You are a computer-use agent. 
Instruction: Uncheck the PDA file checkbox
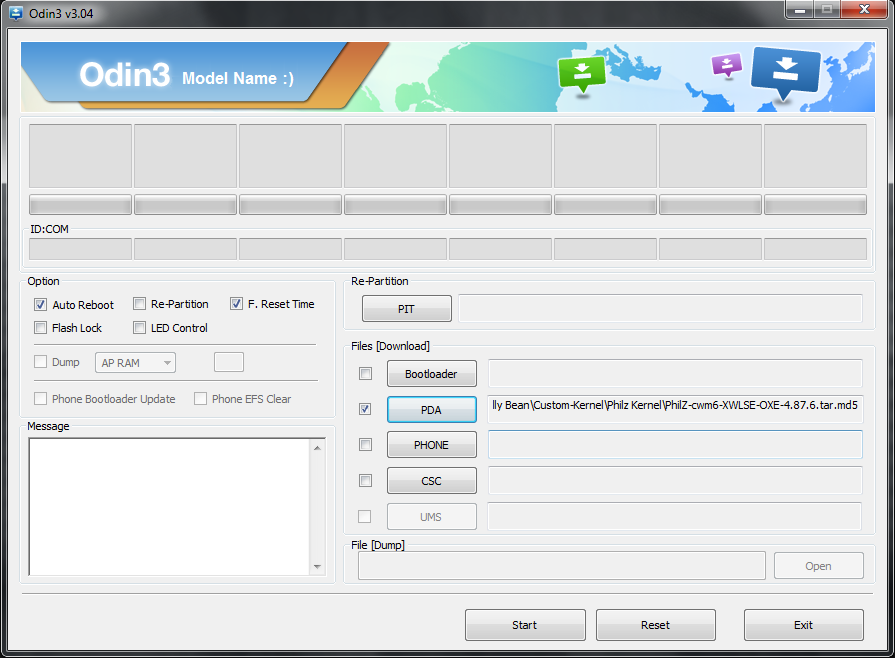(365, 409)
